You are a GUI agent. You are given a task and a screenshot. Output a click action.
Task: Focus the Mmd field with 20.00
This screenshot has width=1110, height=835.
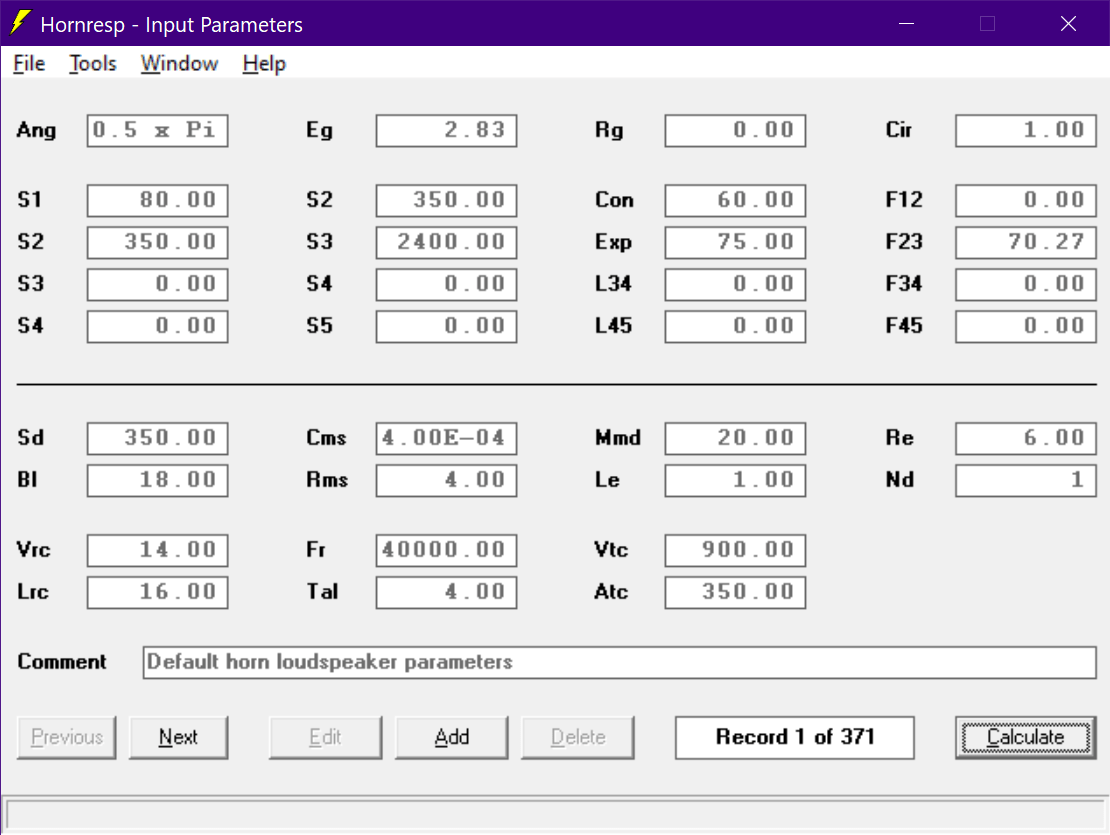coord(735,438)
